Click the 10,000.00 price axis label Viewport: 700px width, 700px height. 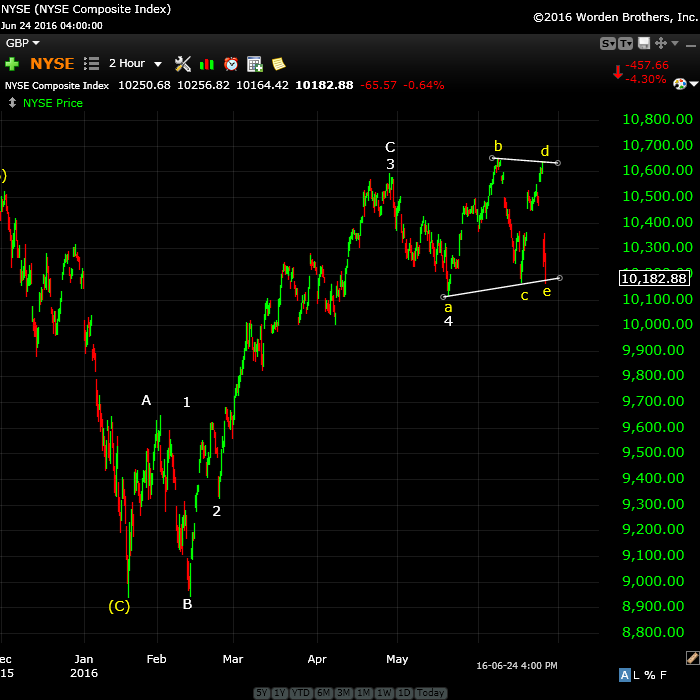(x=657, y=324)
